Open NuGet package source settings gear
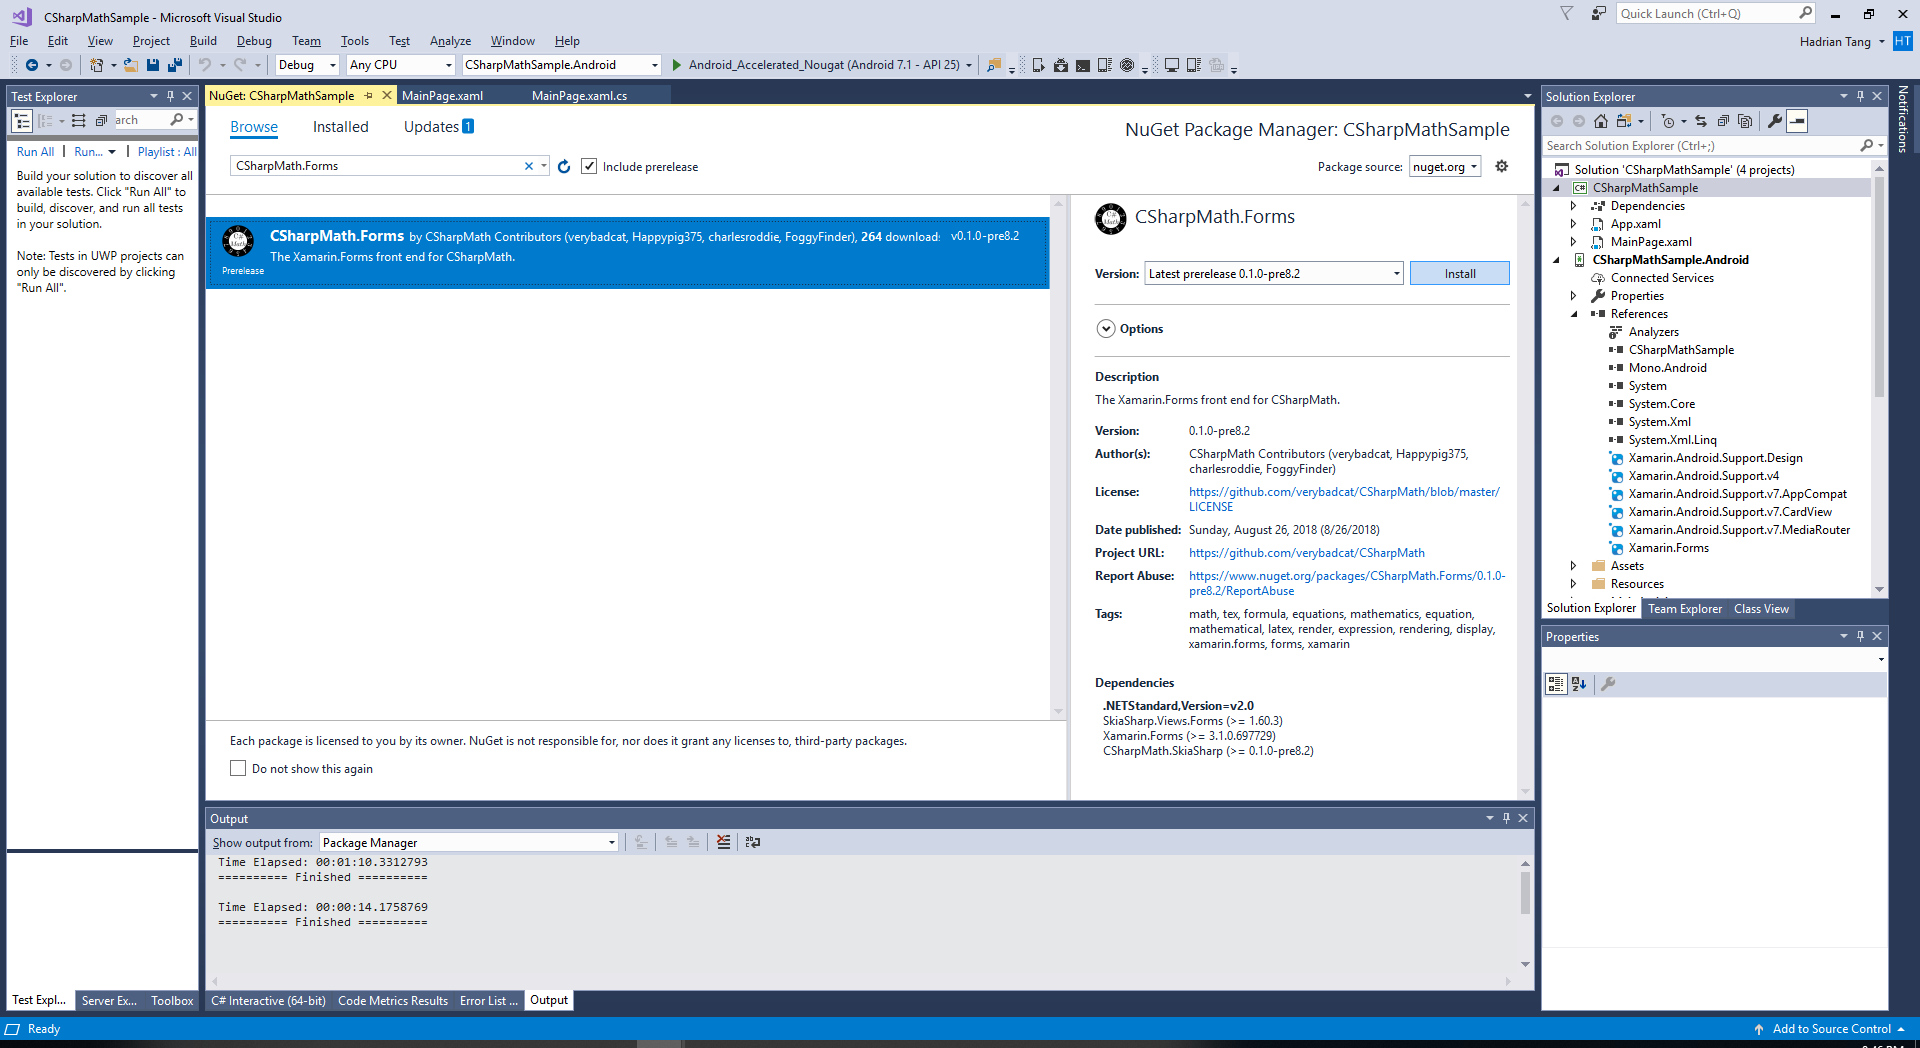The height and width of the screenshot is (1048, 1920). coord(1501,166)
